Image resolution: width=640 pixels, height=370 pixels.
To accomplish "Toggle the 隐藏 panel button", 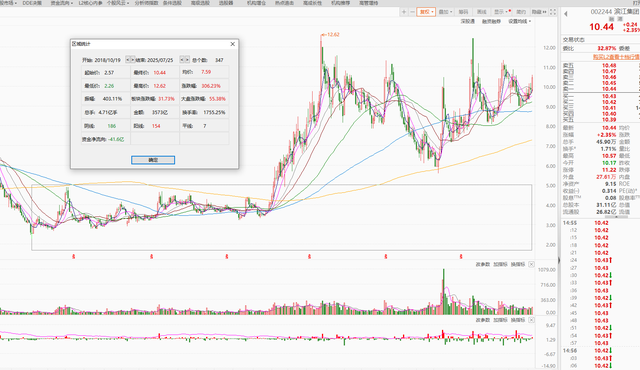I will tap(540, 12).
